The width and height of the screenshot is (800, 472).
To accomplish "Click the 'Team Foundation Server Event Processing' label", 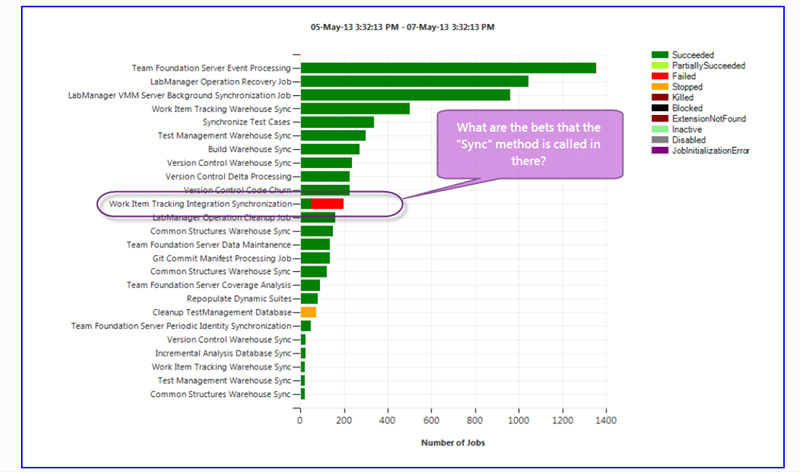I will coord(211,68).
